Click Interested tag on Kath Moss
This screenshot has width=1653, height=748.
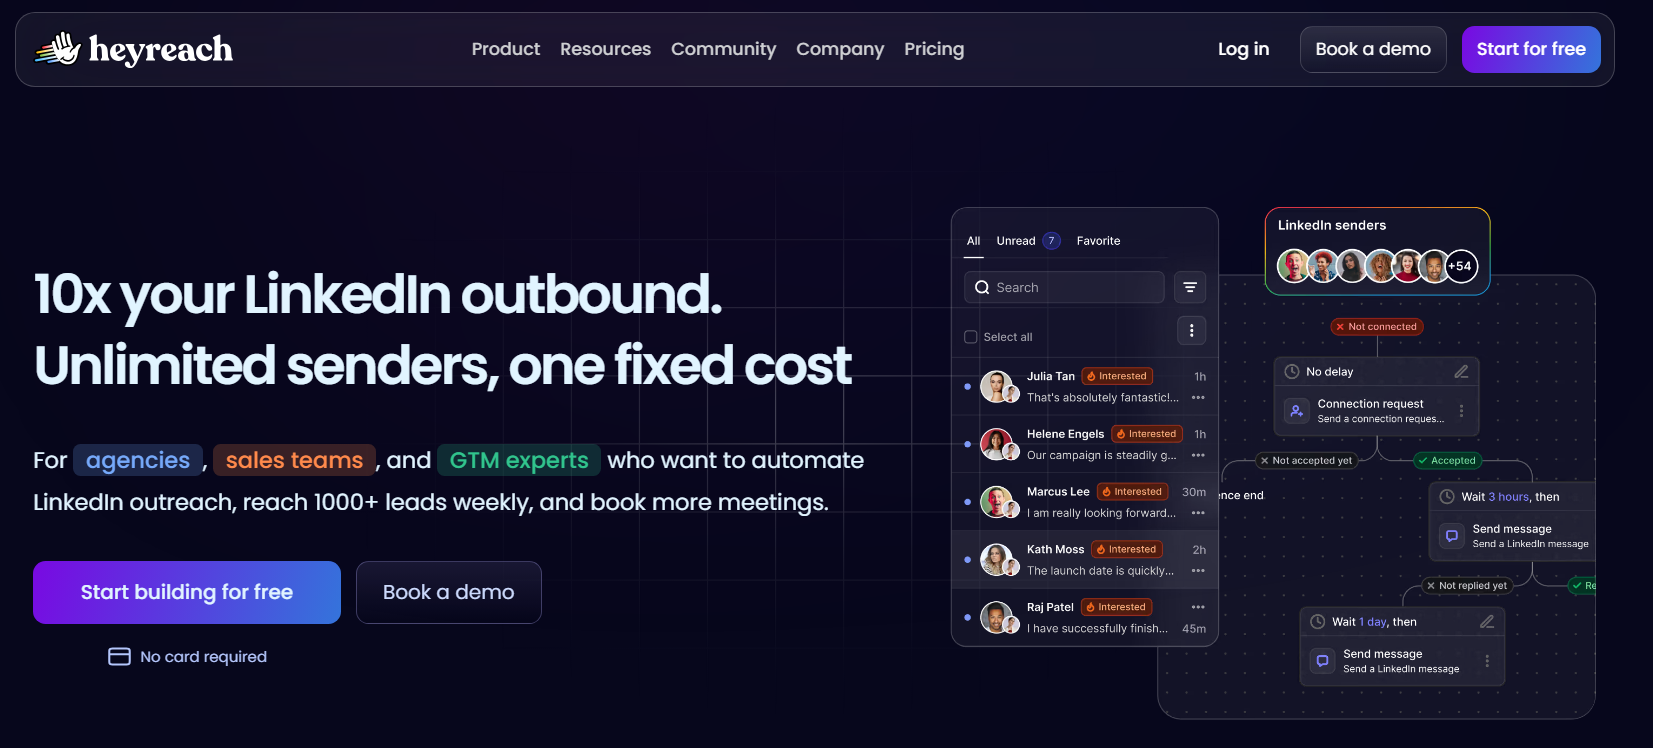(1127, 549)
